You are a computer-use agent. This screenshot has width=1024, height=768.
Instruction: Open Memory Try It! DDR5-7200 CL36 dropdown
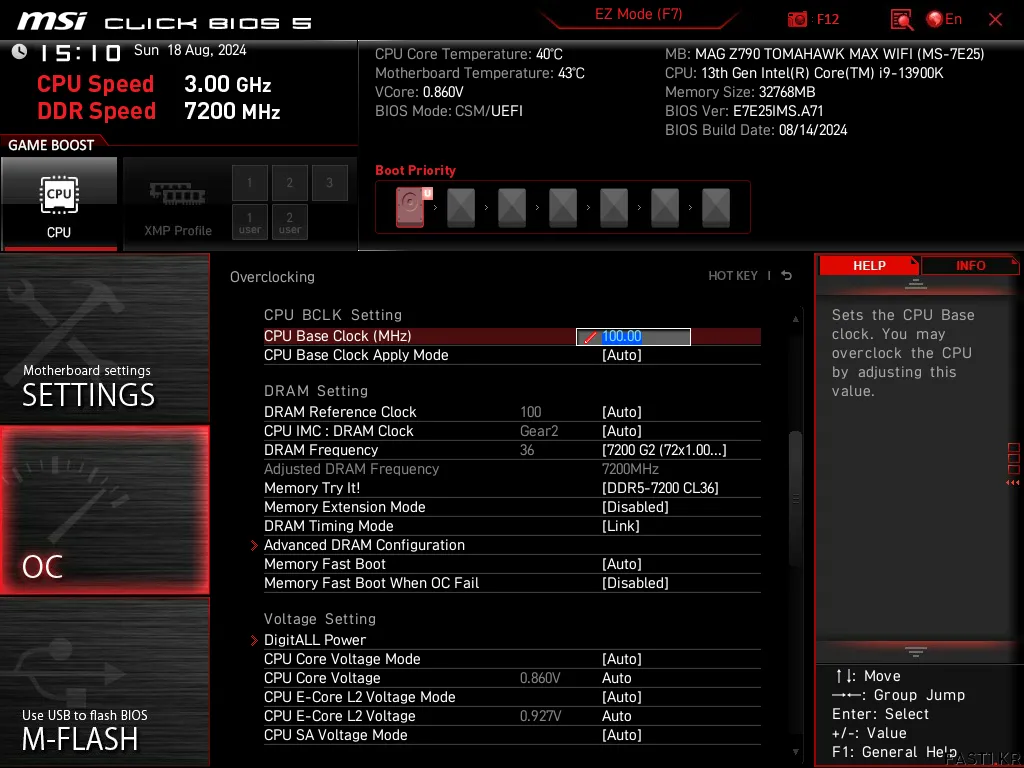660,488
